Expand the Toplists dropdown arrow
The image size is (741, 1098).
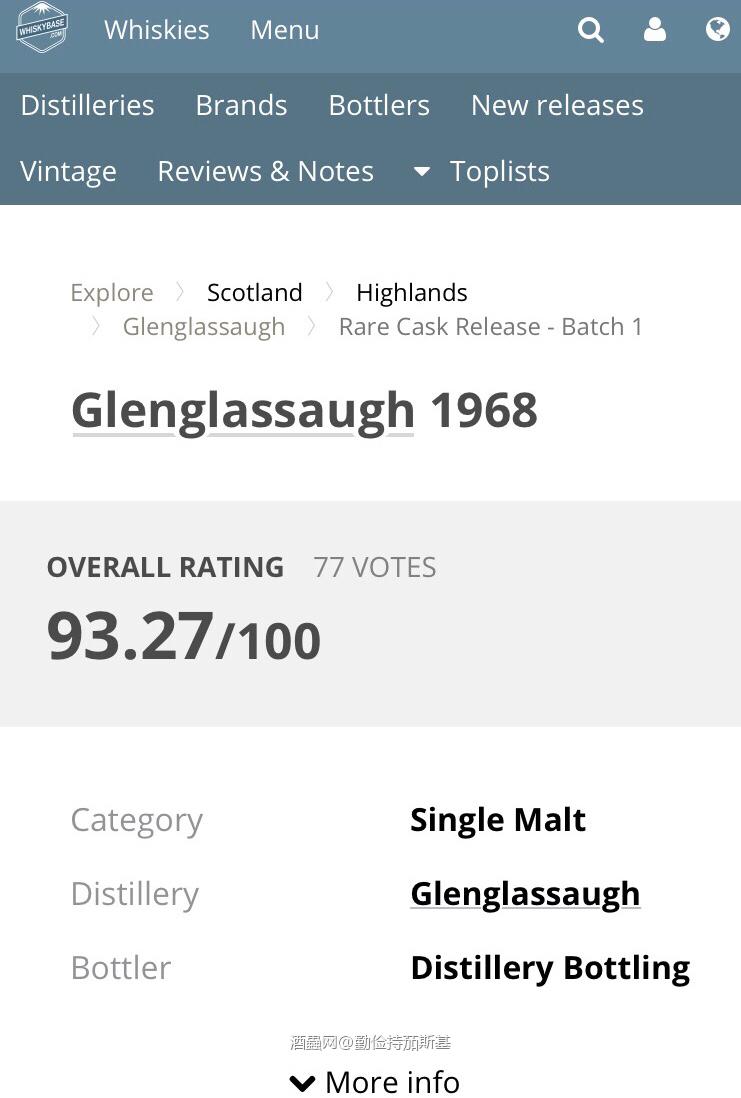pos(422,172)
